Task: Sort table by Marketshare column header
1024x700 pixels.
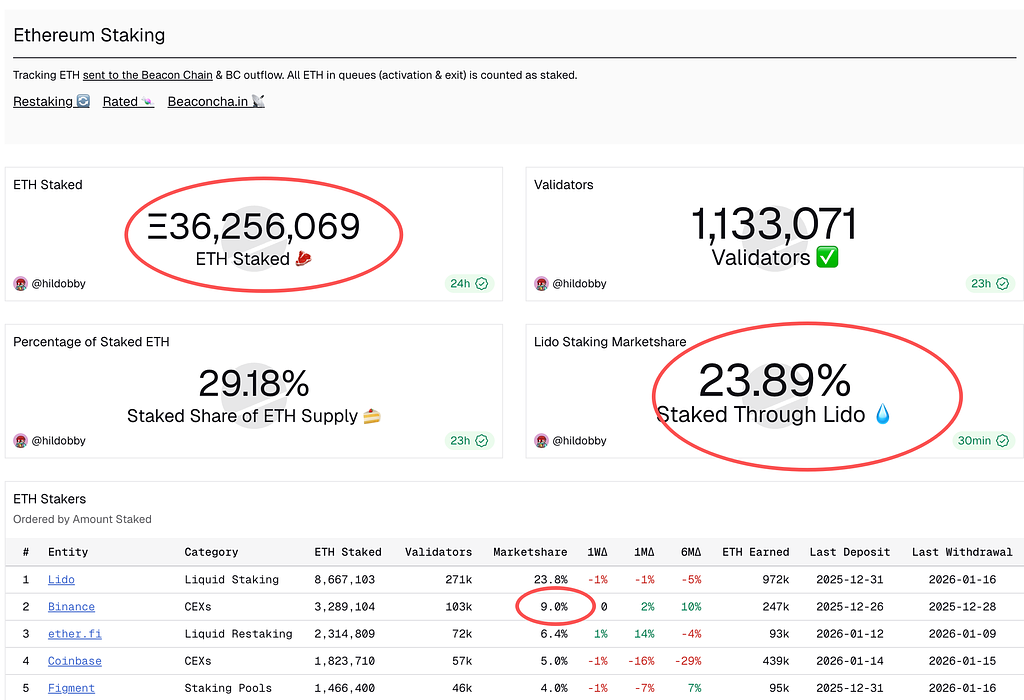Action: pos(530,552)
